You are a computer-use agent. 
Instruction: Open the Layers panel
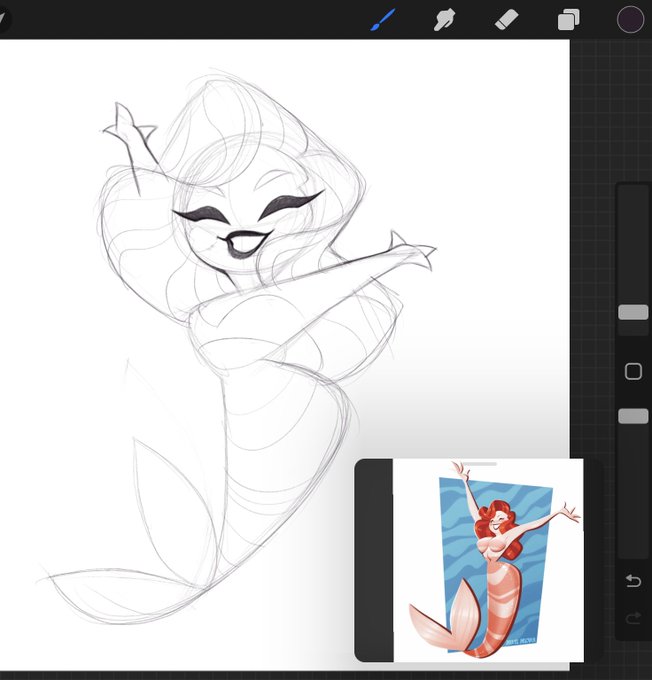[x=568, y=20]
